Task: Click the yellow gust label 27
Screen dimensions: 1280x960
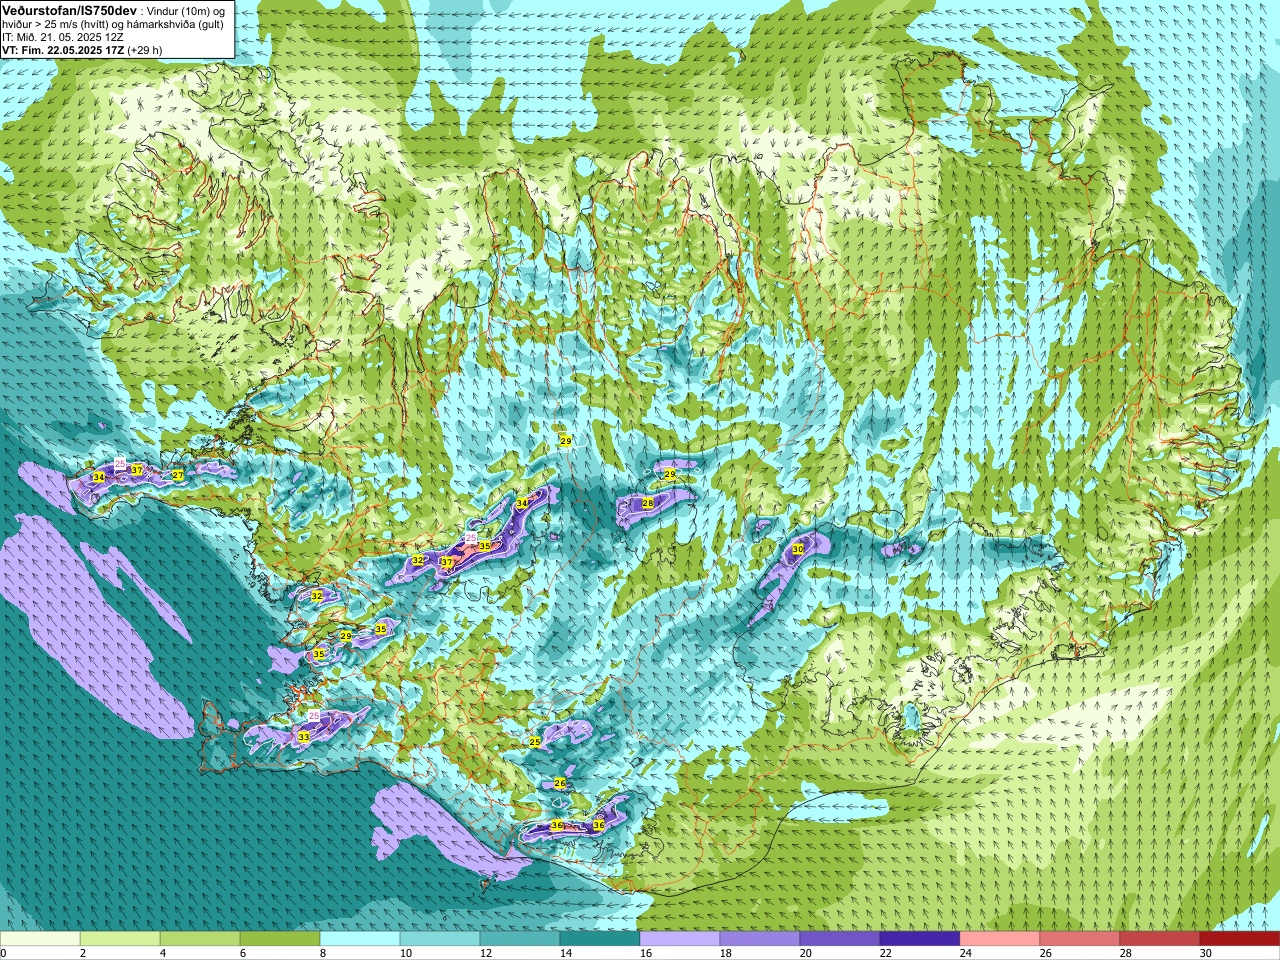Action: pyautogui.click(x=177, y=475)
